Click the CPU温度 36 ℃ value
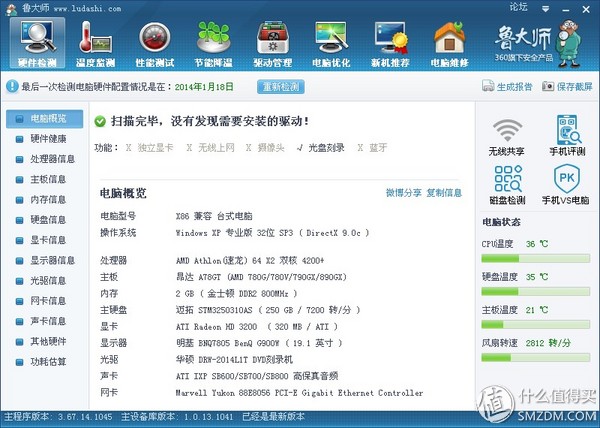Screen dimensions: 600x428 (536, 244)
